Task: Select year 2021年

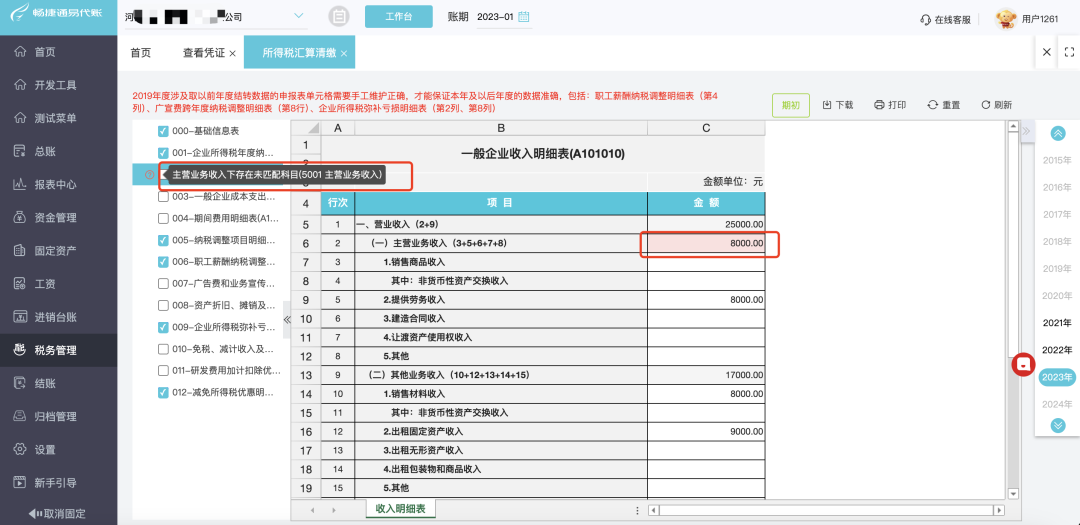Action: (1057, 323)
